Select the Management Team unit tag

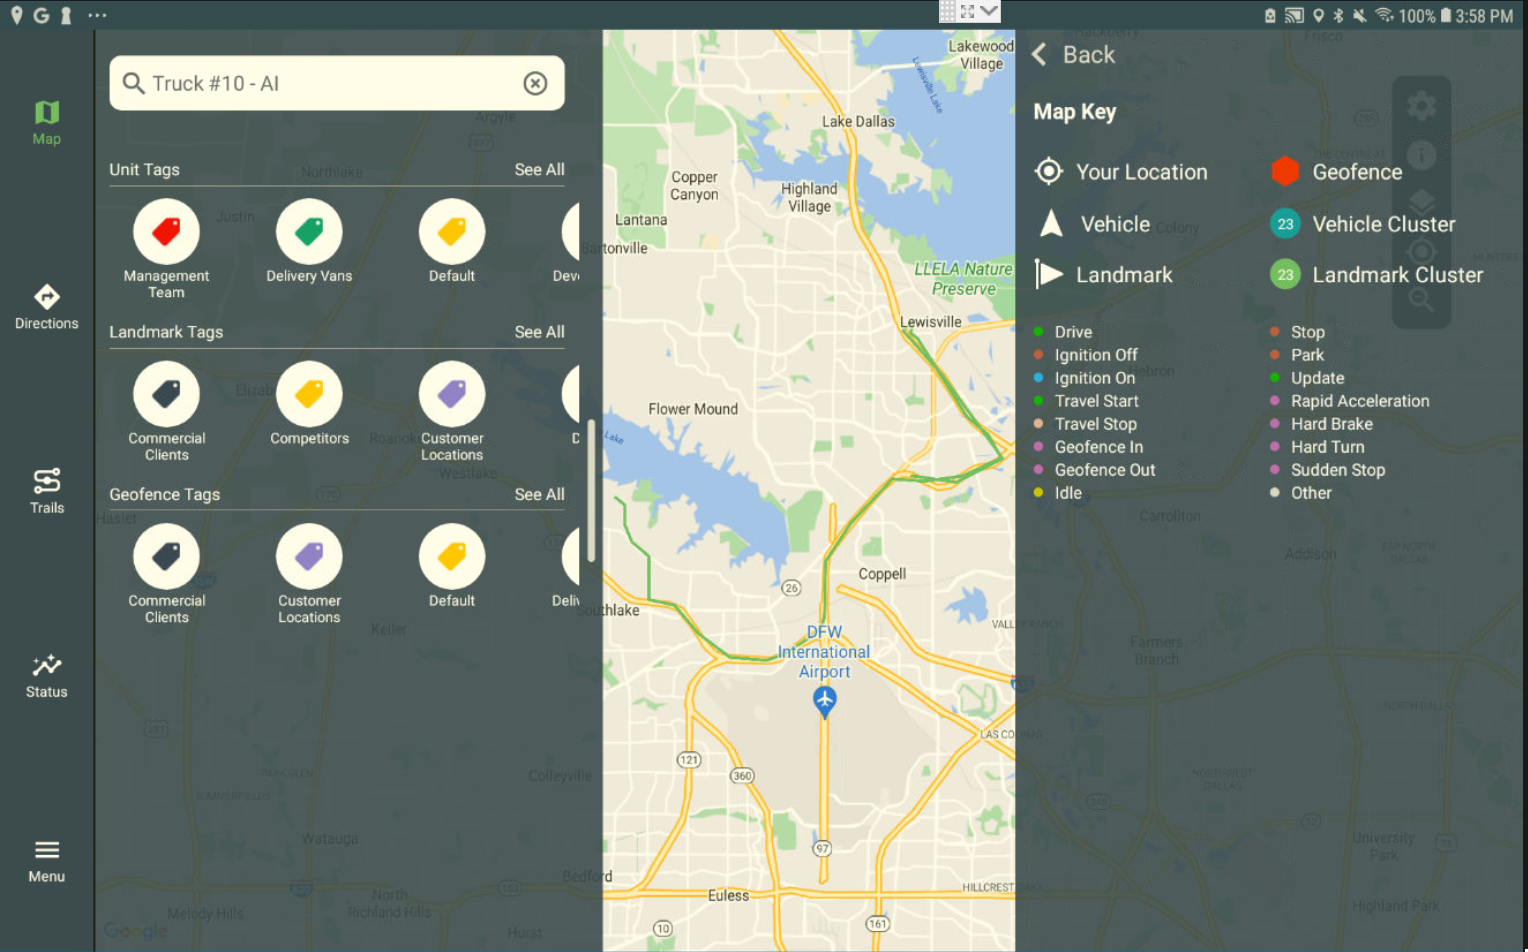[x=166, y=228]
